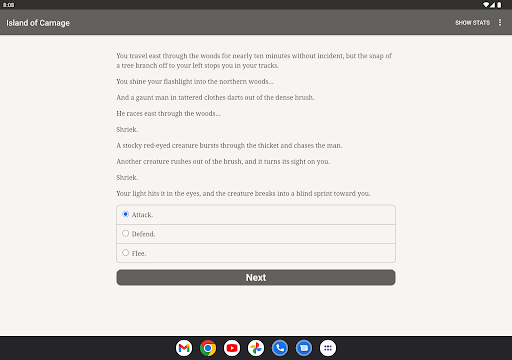Click the paragraph starting "You travel east"
Screen dimensions: 512x360
(x=254, y=60)
